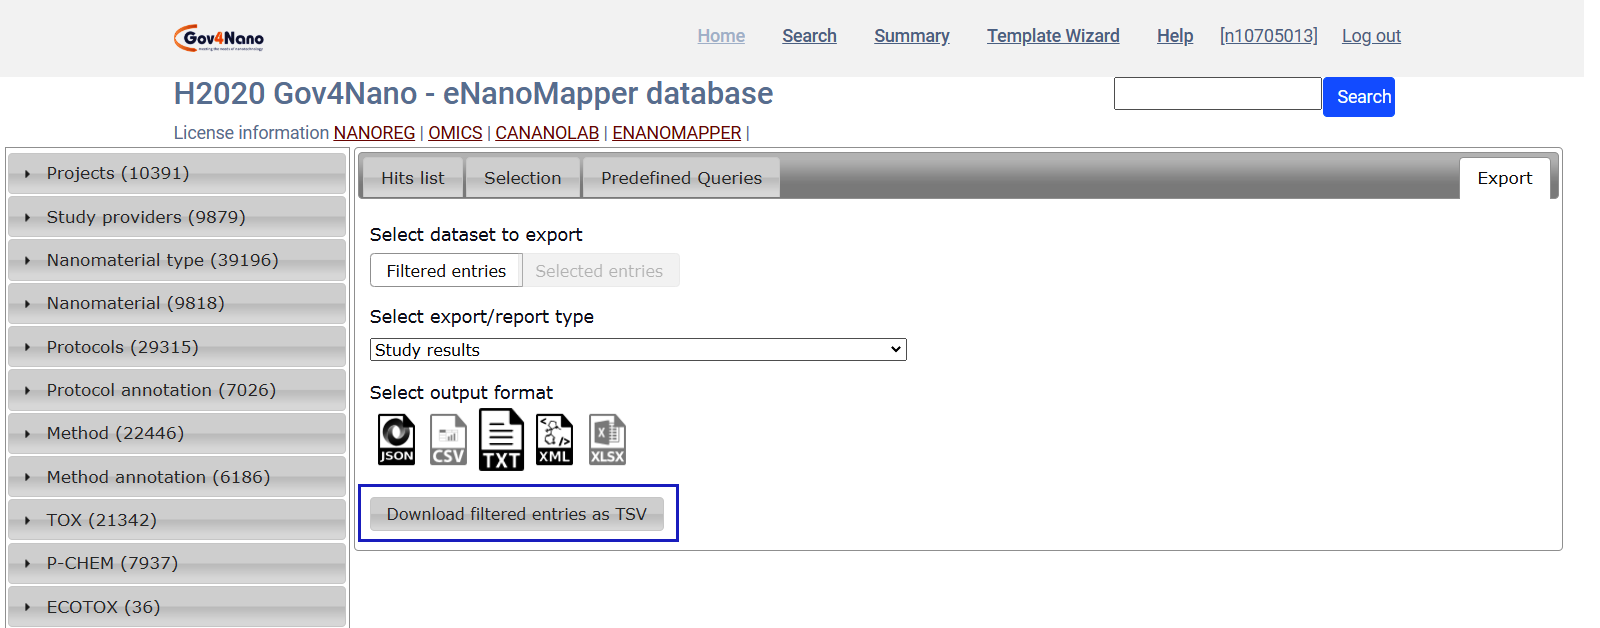Open the Selection tab
The height and width of the screenshot is (628, 1600).
[x=523, y=178]
